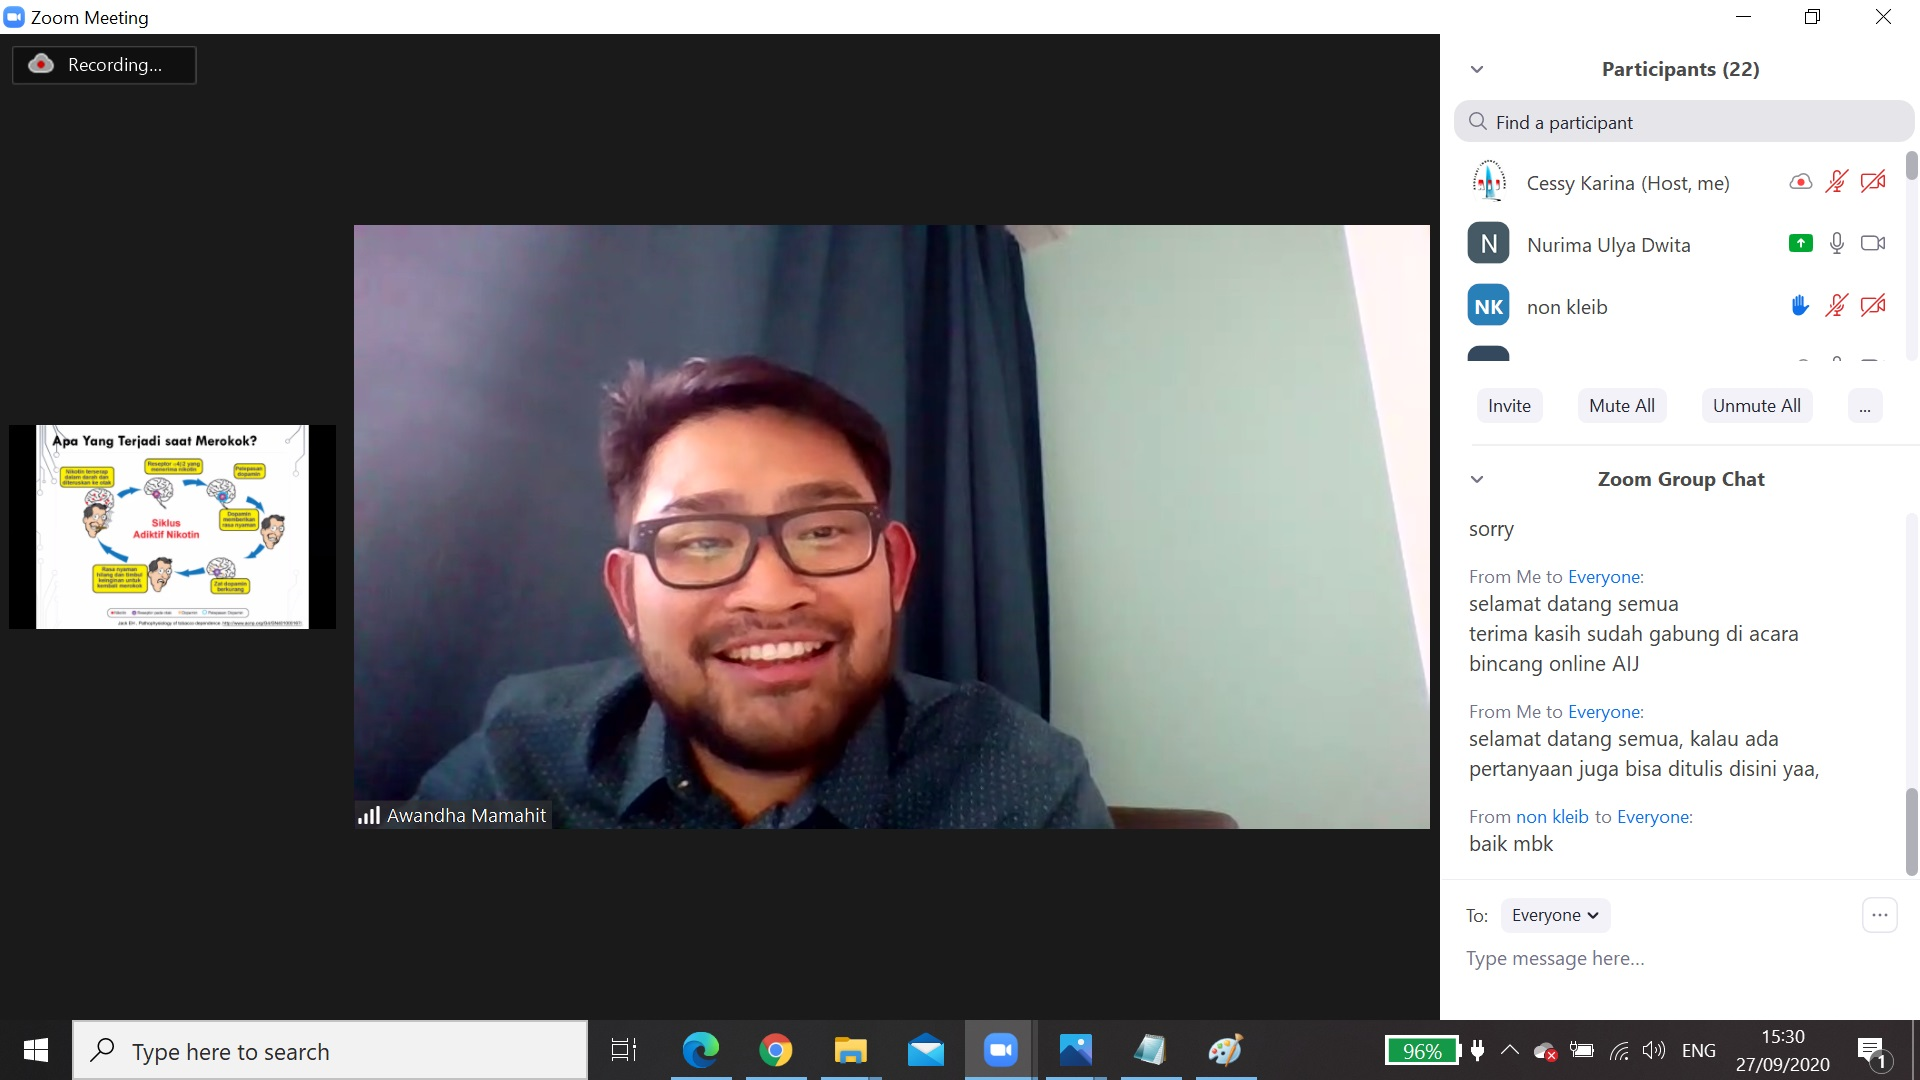Open participants more options ellipsis
Viewport: 1920px width, 1080px height.
click(x=1864, y=406)
